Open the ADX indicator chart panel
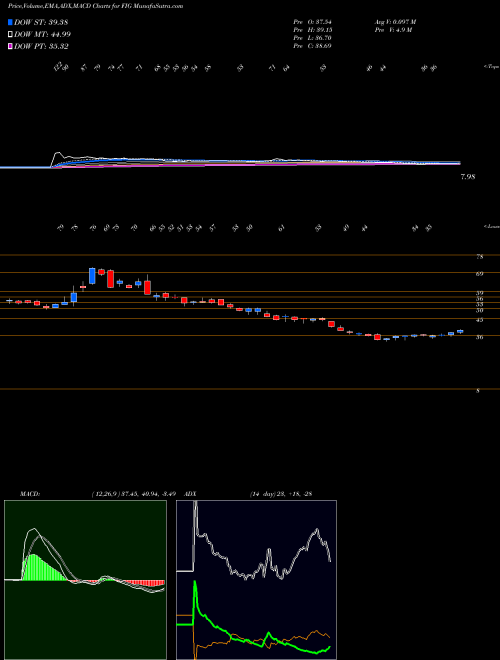 point(256,580)
